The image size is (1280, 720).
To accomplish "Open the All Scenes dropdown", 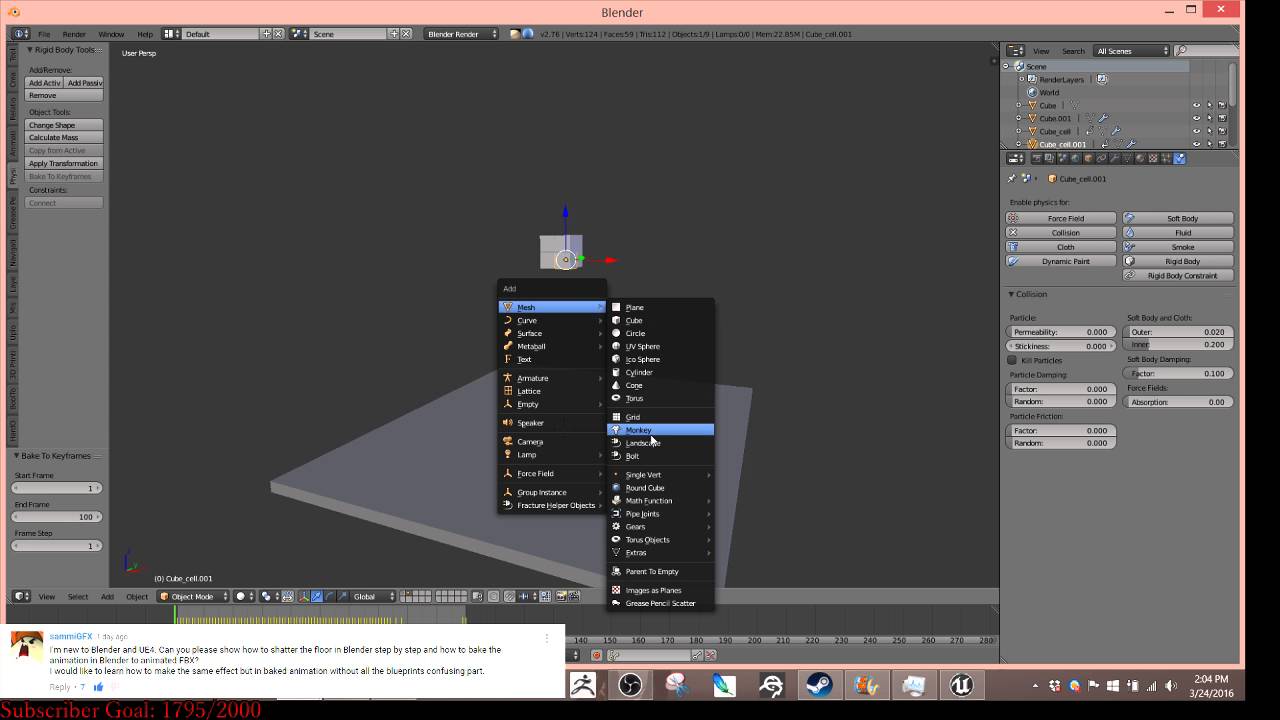I will pos(1132,51).
